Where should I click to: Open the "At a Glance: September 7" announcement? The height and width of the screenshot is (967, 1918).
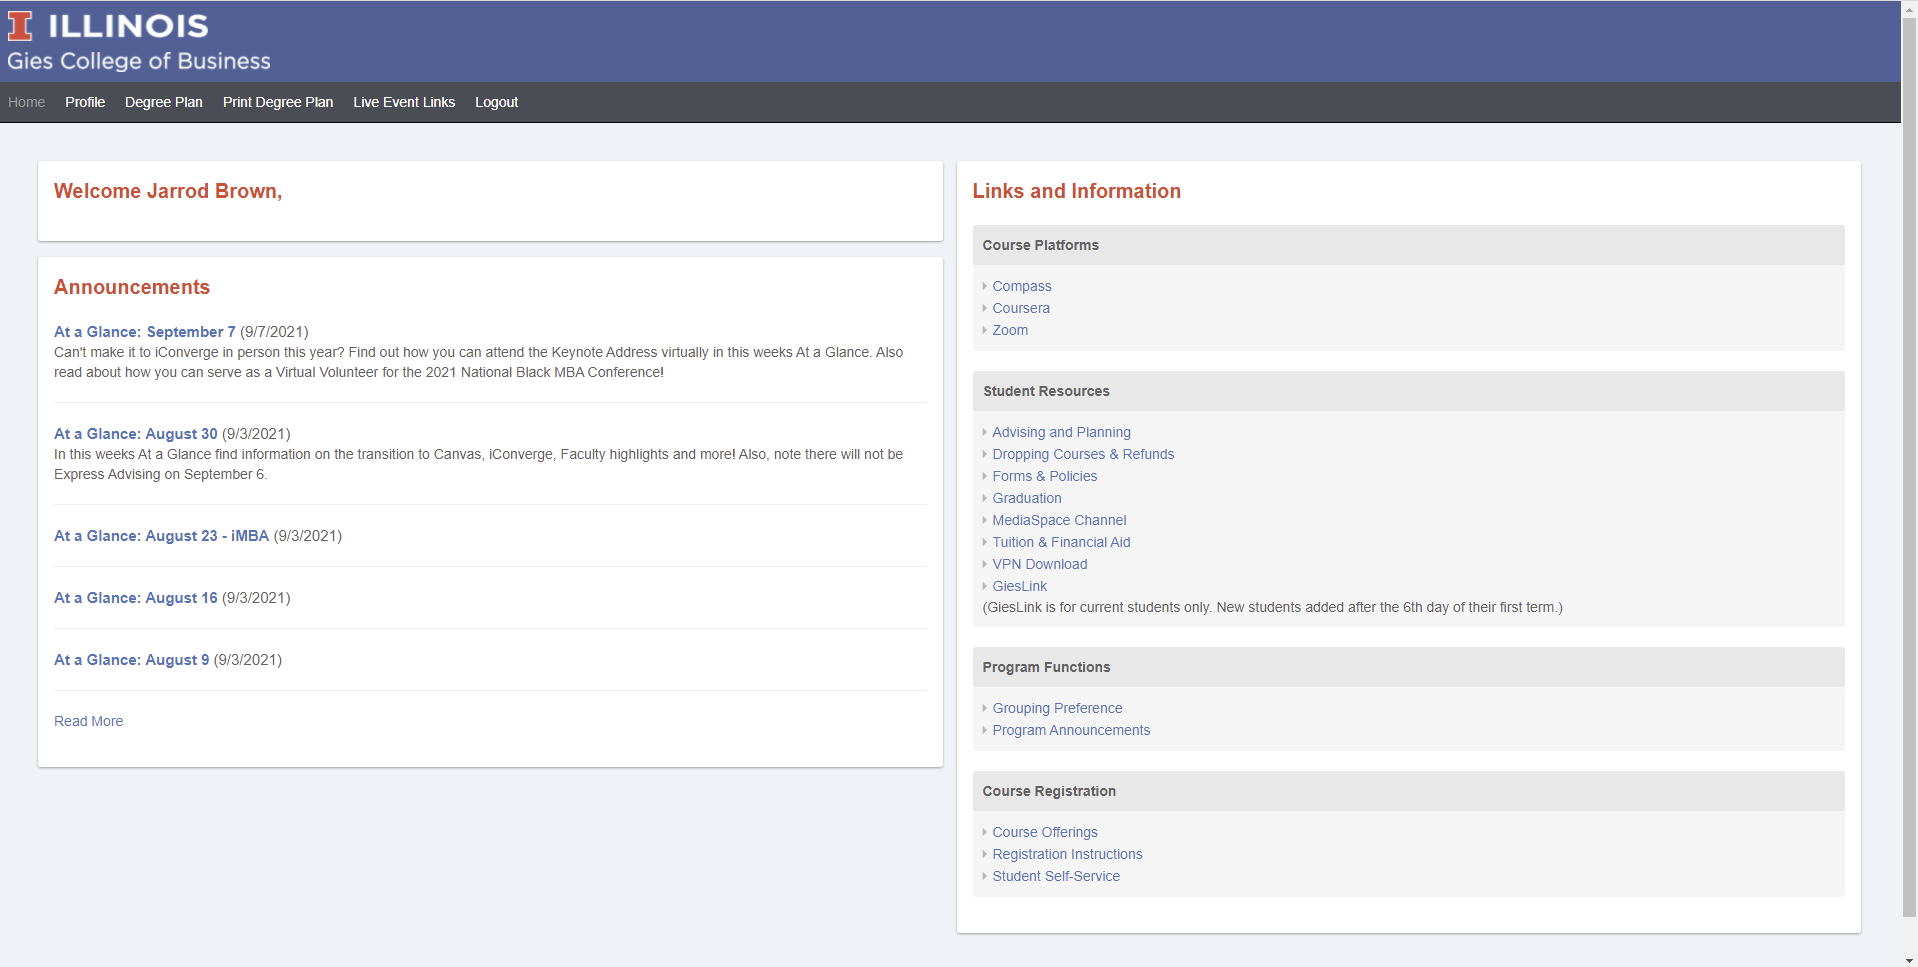click(144, 331)
